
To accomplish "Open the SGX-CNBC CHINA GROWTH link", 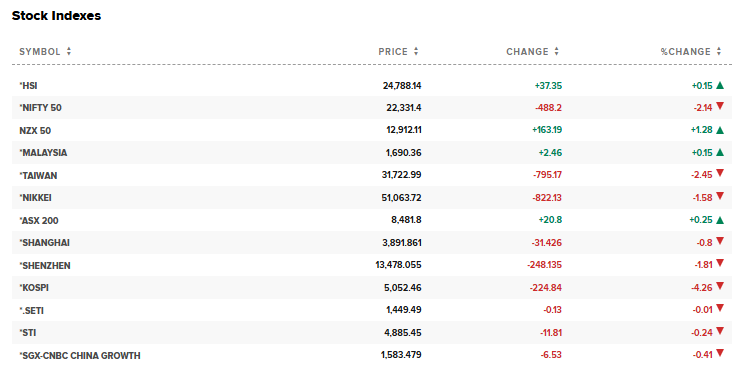I will tap(80, 355).
